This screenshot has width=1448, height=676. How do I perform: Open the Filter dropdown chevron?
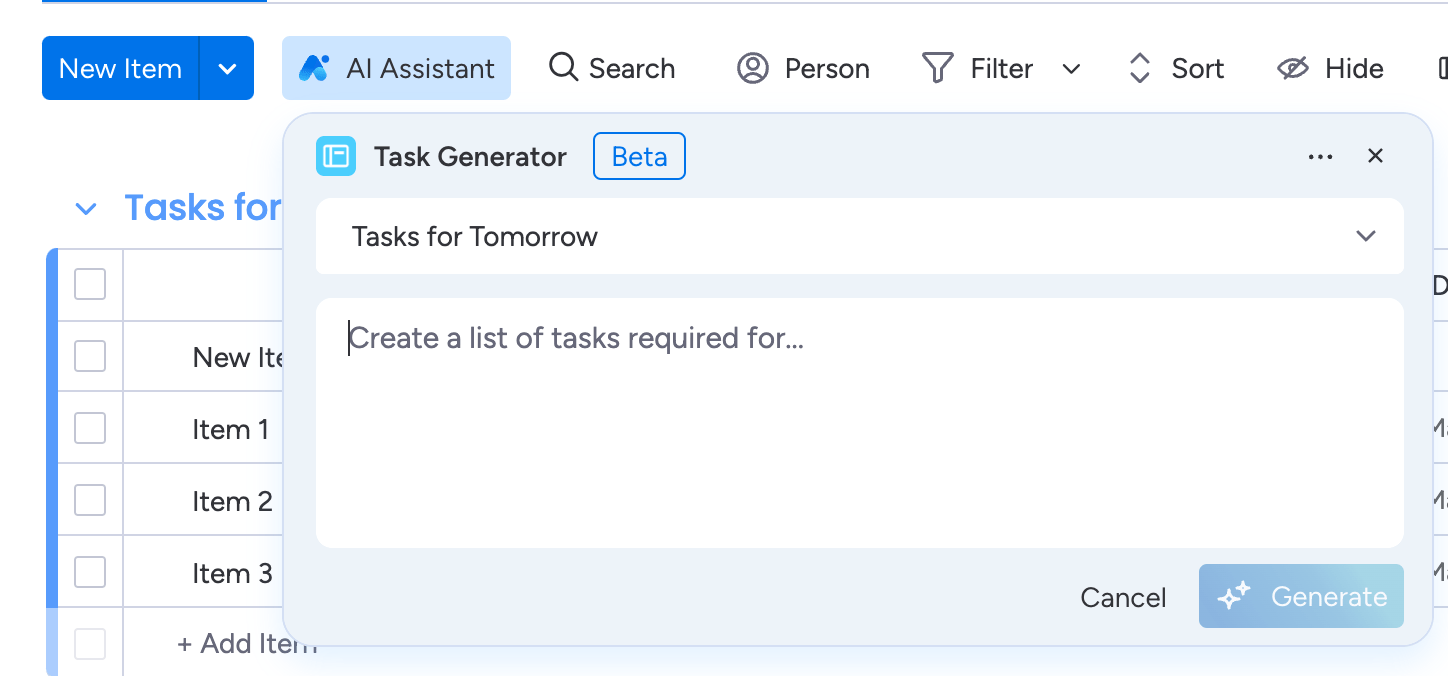click(1071, 68)
